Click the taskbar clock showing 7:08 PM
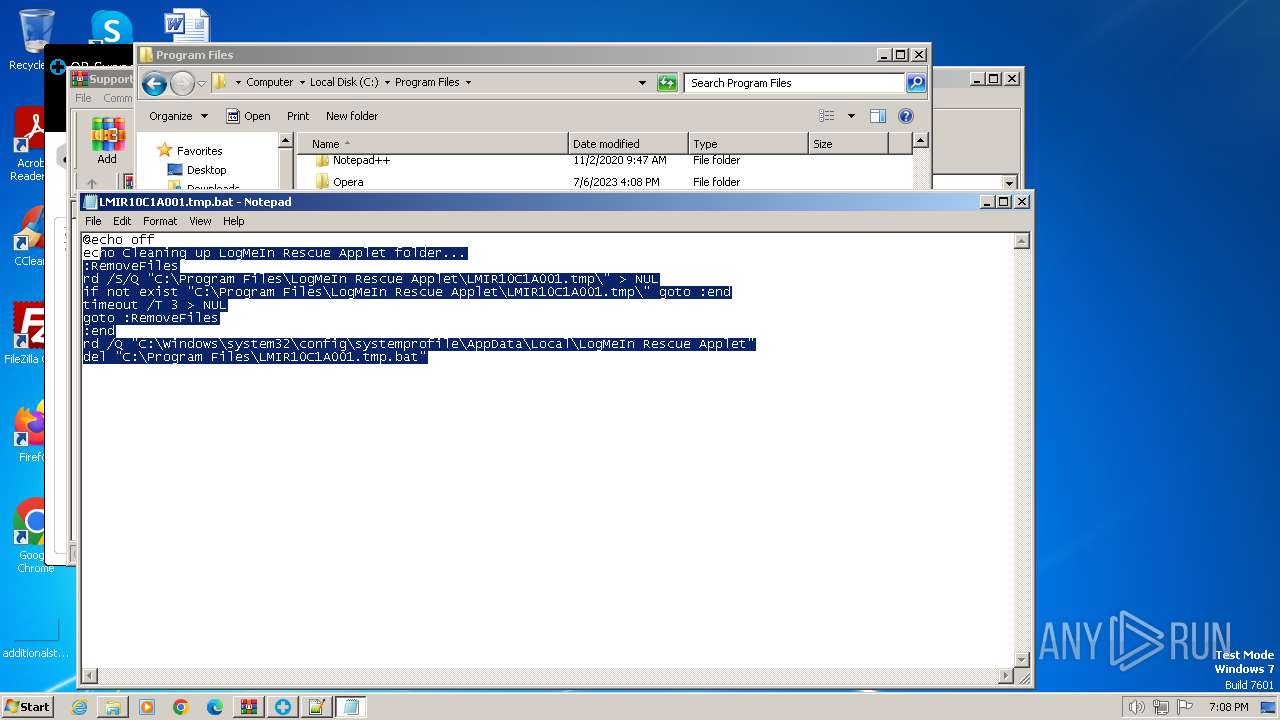The height and width of the screenshot is (720, 1280). tap(1228, 707)
